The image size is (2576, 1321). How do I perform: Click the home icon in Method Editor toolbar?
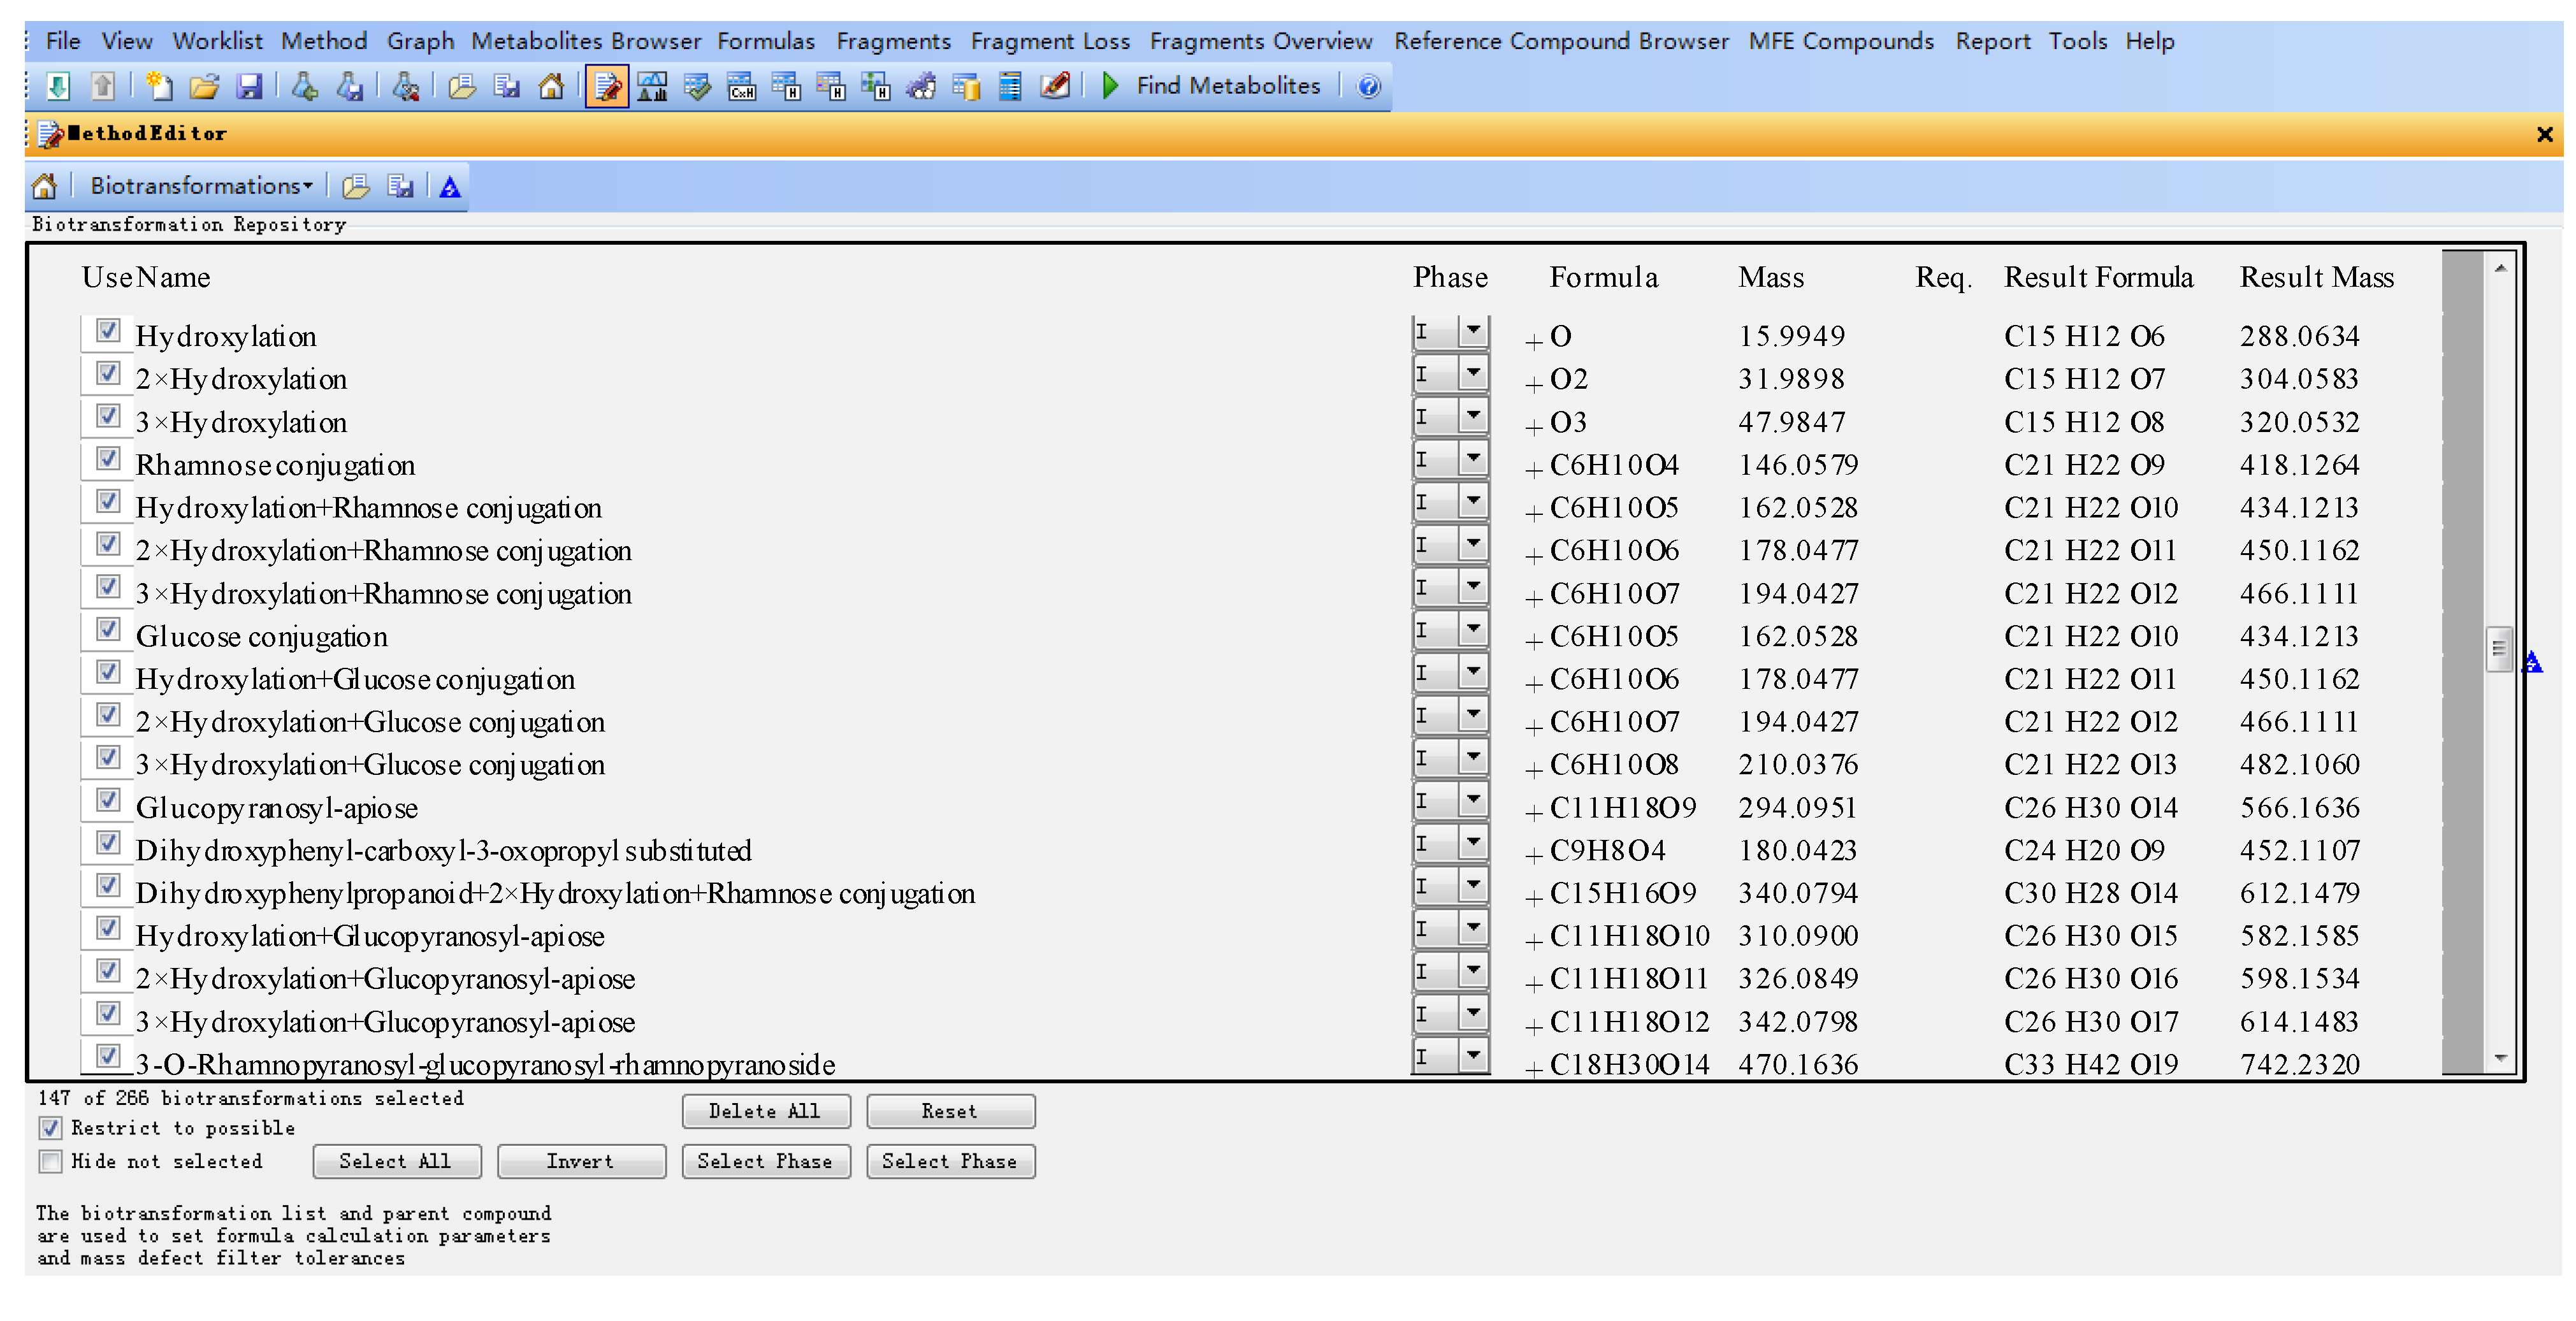pos(45,187)
